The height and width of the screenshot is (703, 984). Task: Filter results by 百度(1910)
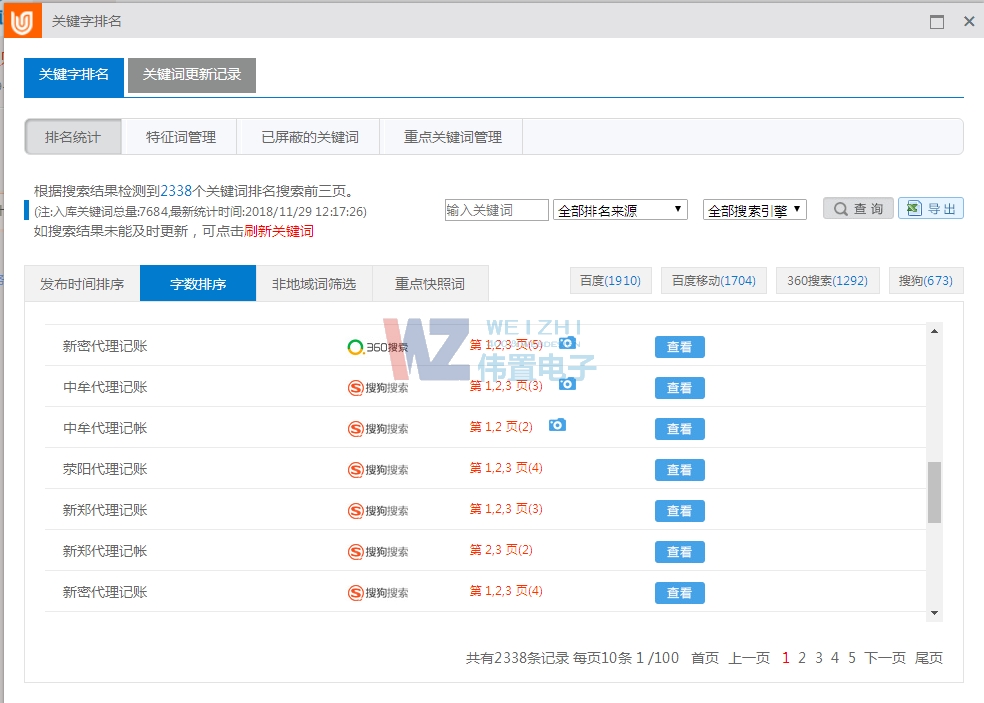610,280
